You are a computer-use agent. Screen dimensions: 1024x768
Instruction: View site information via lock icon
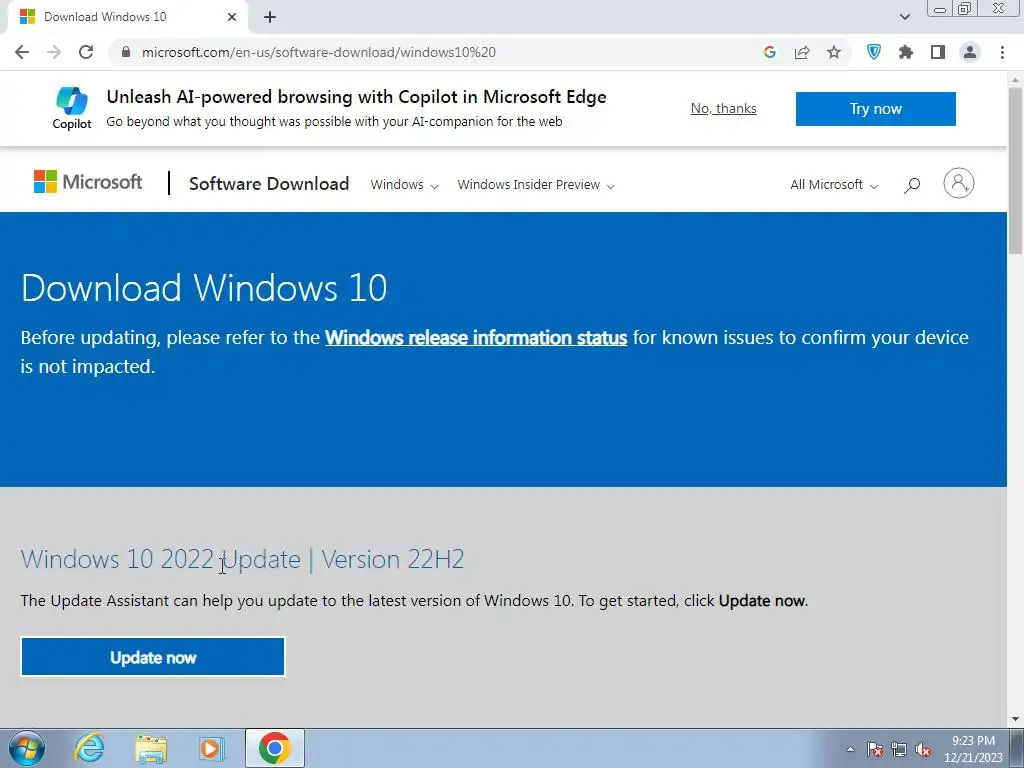click(x=126, y=52)
